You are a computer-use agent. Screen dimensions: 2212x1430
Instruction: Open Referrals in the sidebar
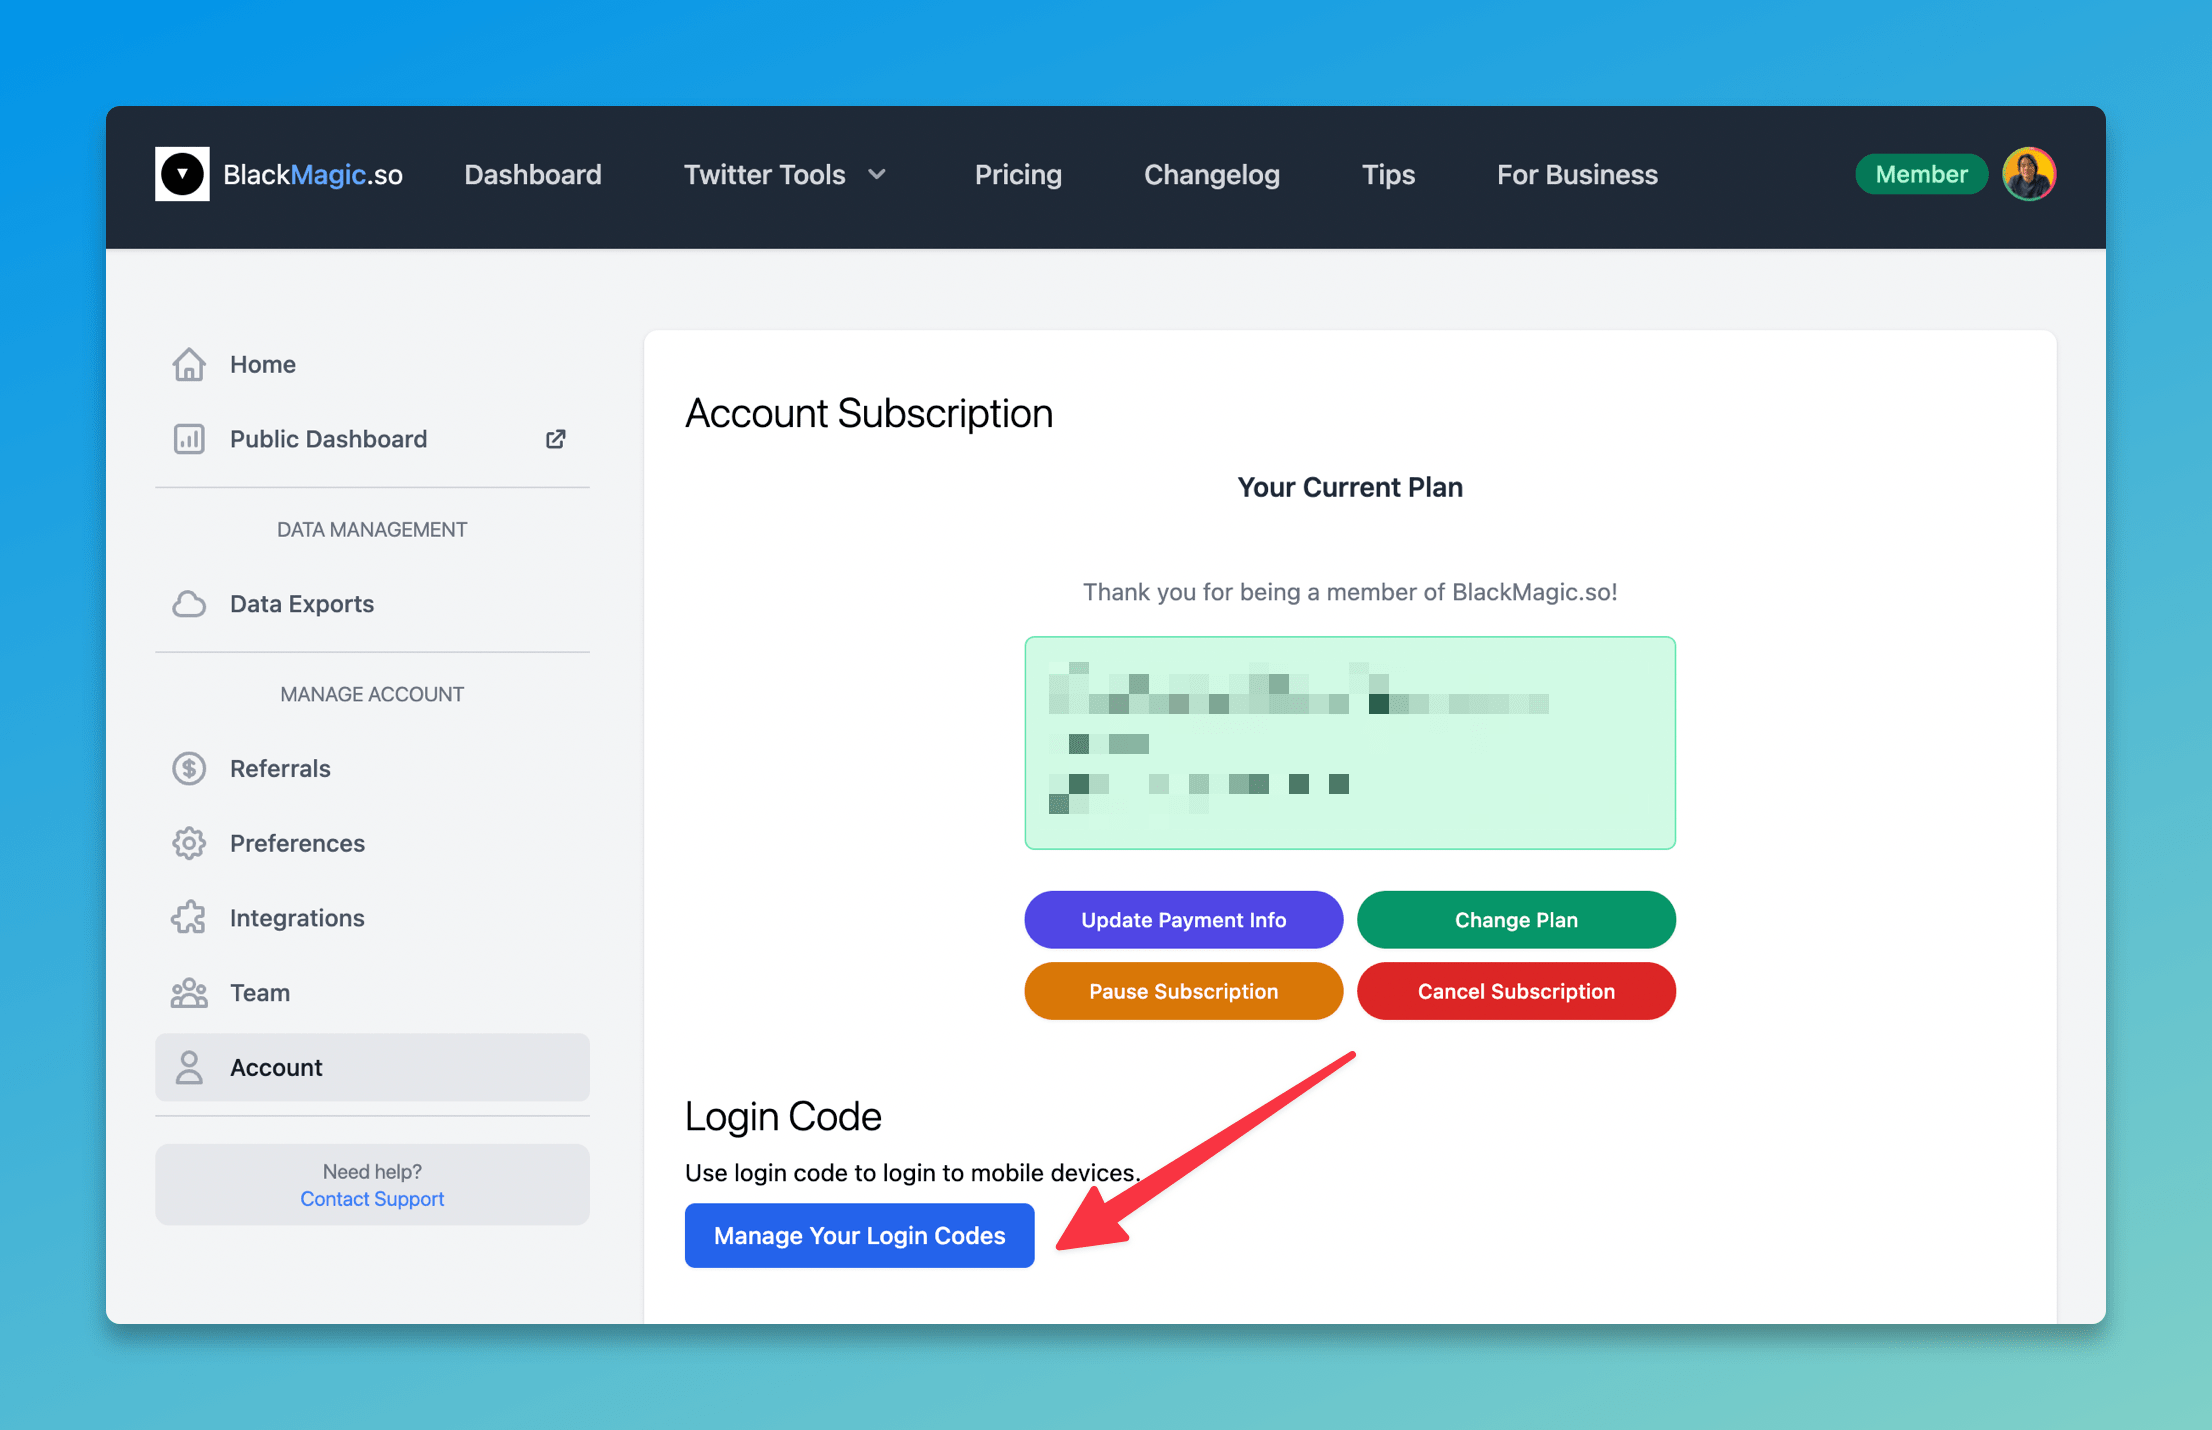[x=372, y=768]
